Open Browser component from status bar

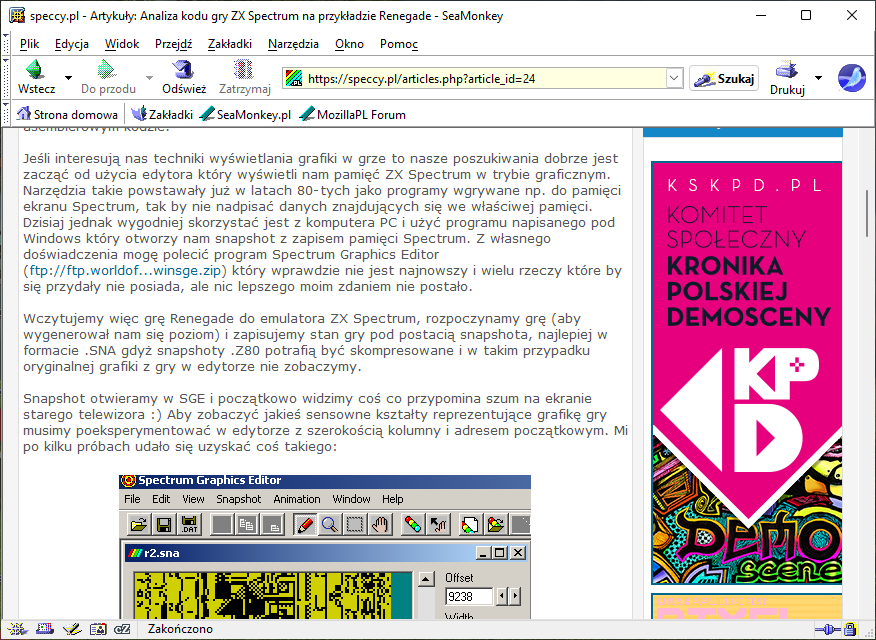coord(17,629)
